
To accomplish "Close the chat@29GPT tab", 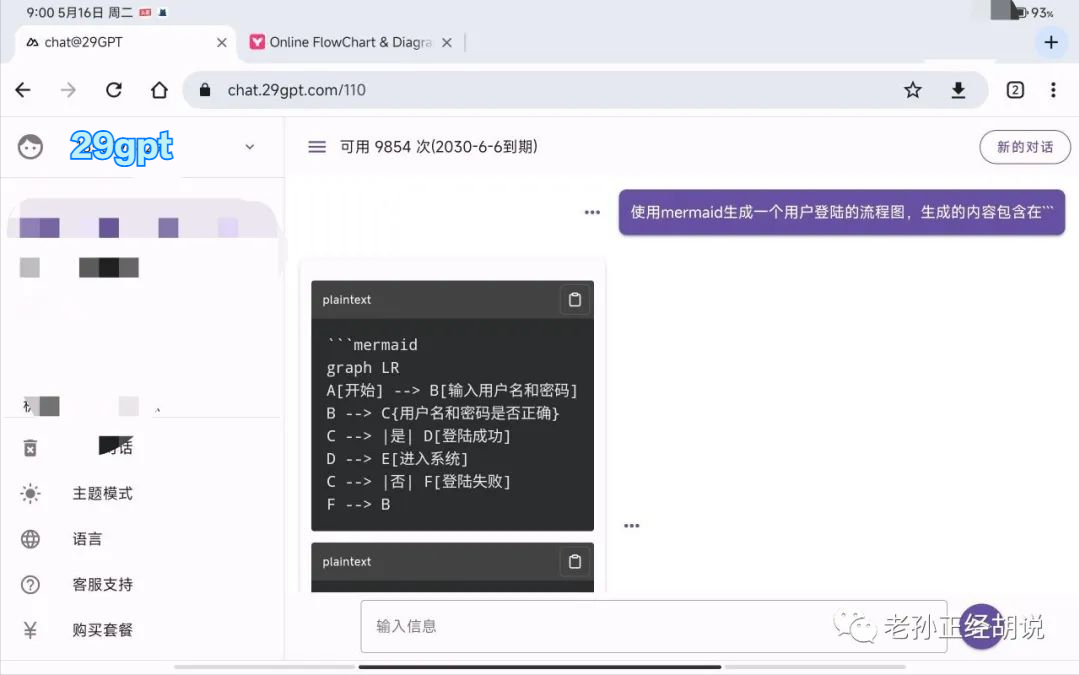I will click(x=222, y=43).
